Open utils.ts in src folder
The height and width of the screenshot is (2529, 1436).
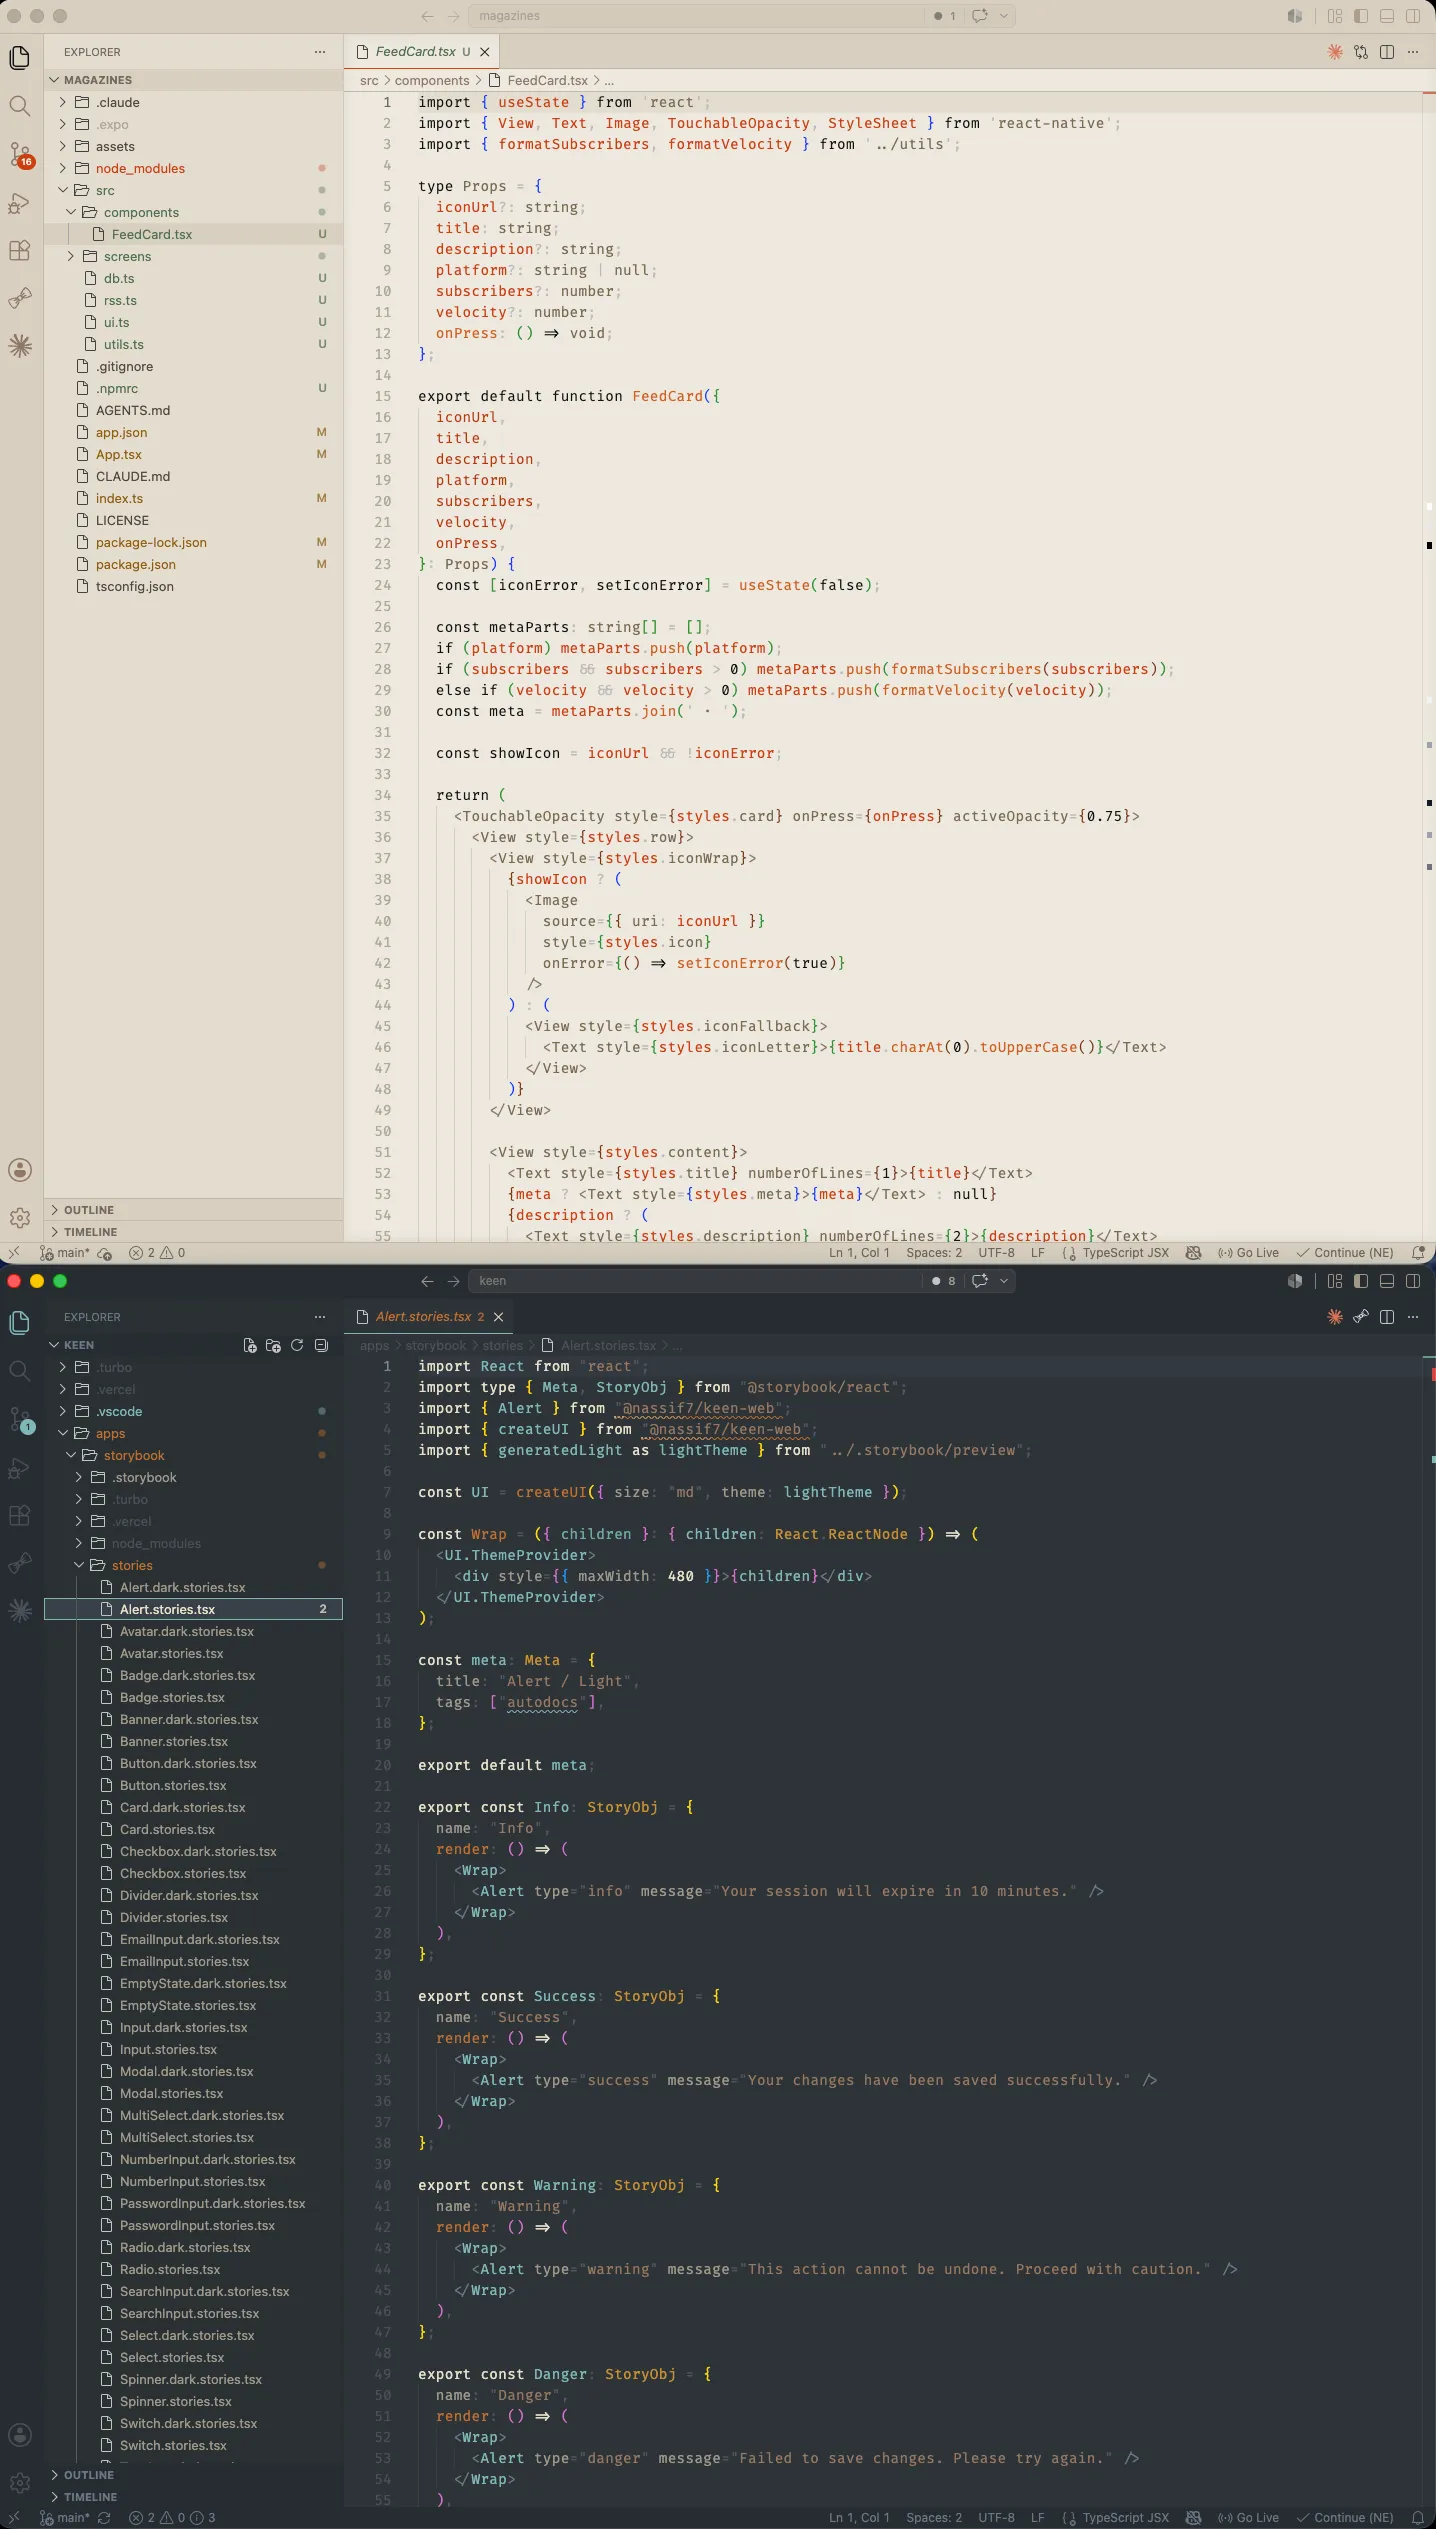(x=194, y=344)
